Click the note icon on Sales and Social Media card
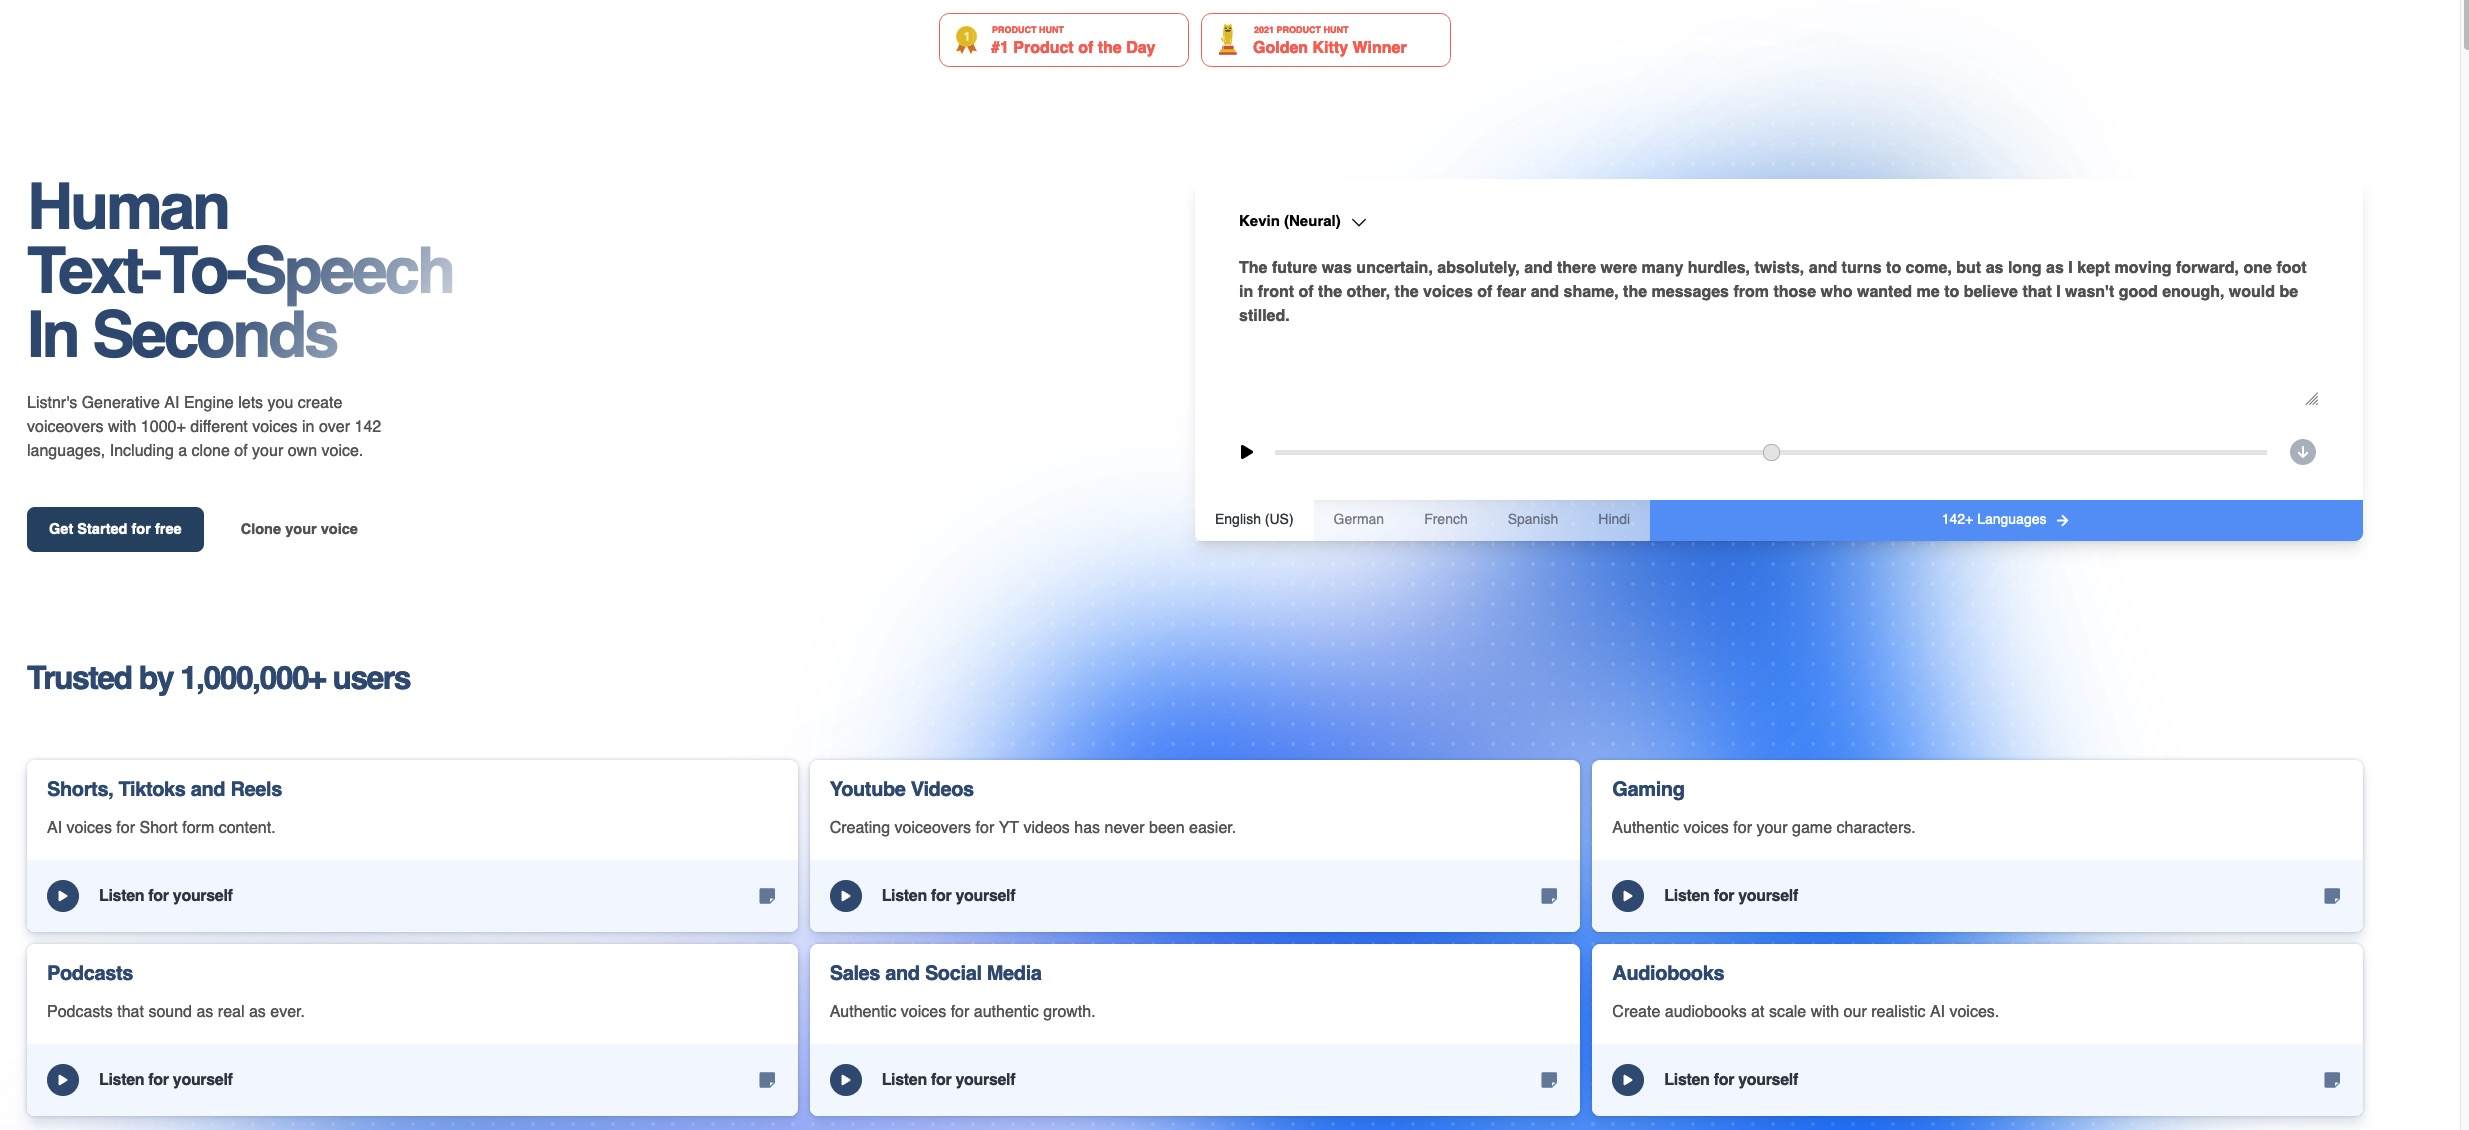This screenshot has width=2469, height=1130. (x=1549, y=1080)
